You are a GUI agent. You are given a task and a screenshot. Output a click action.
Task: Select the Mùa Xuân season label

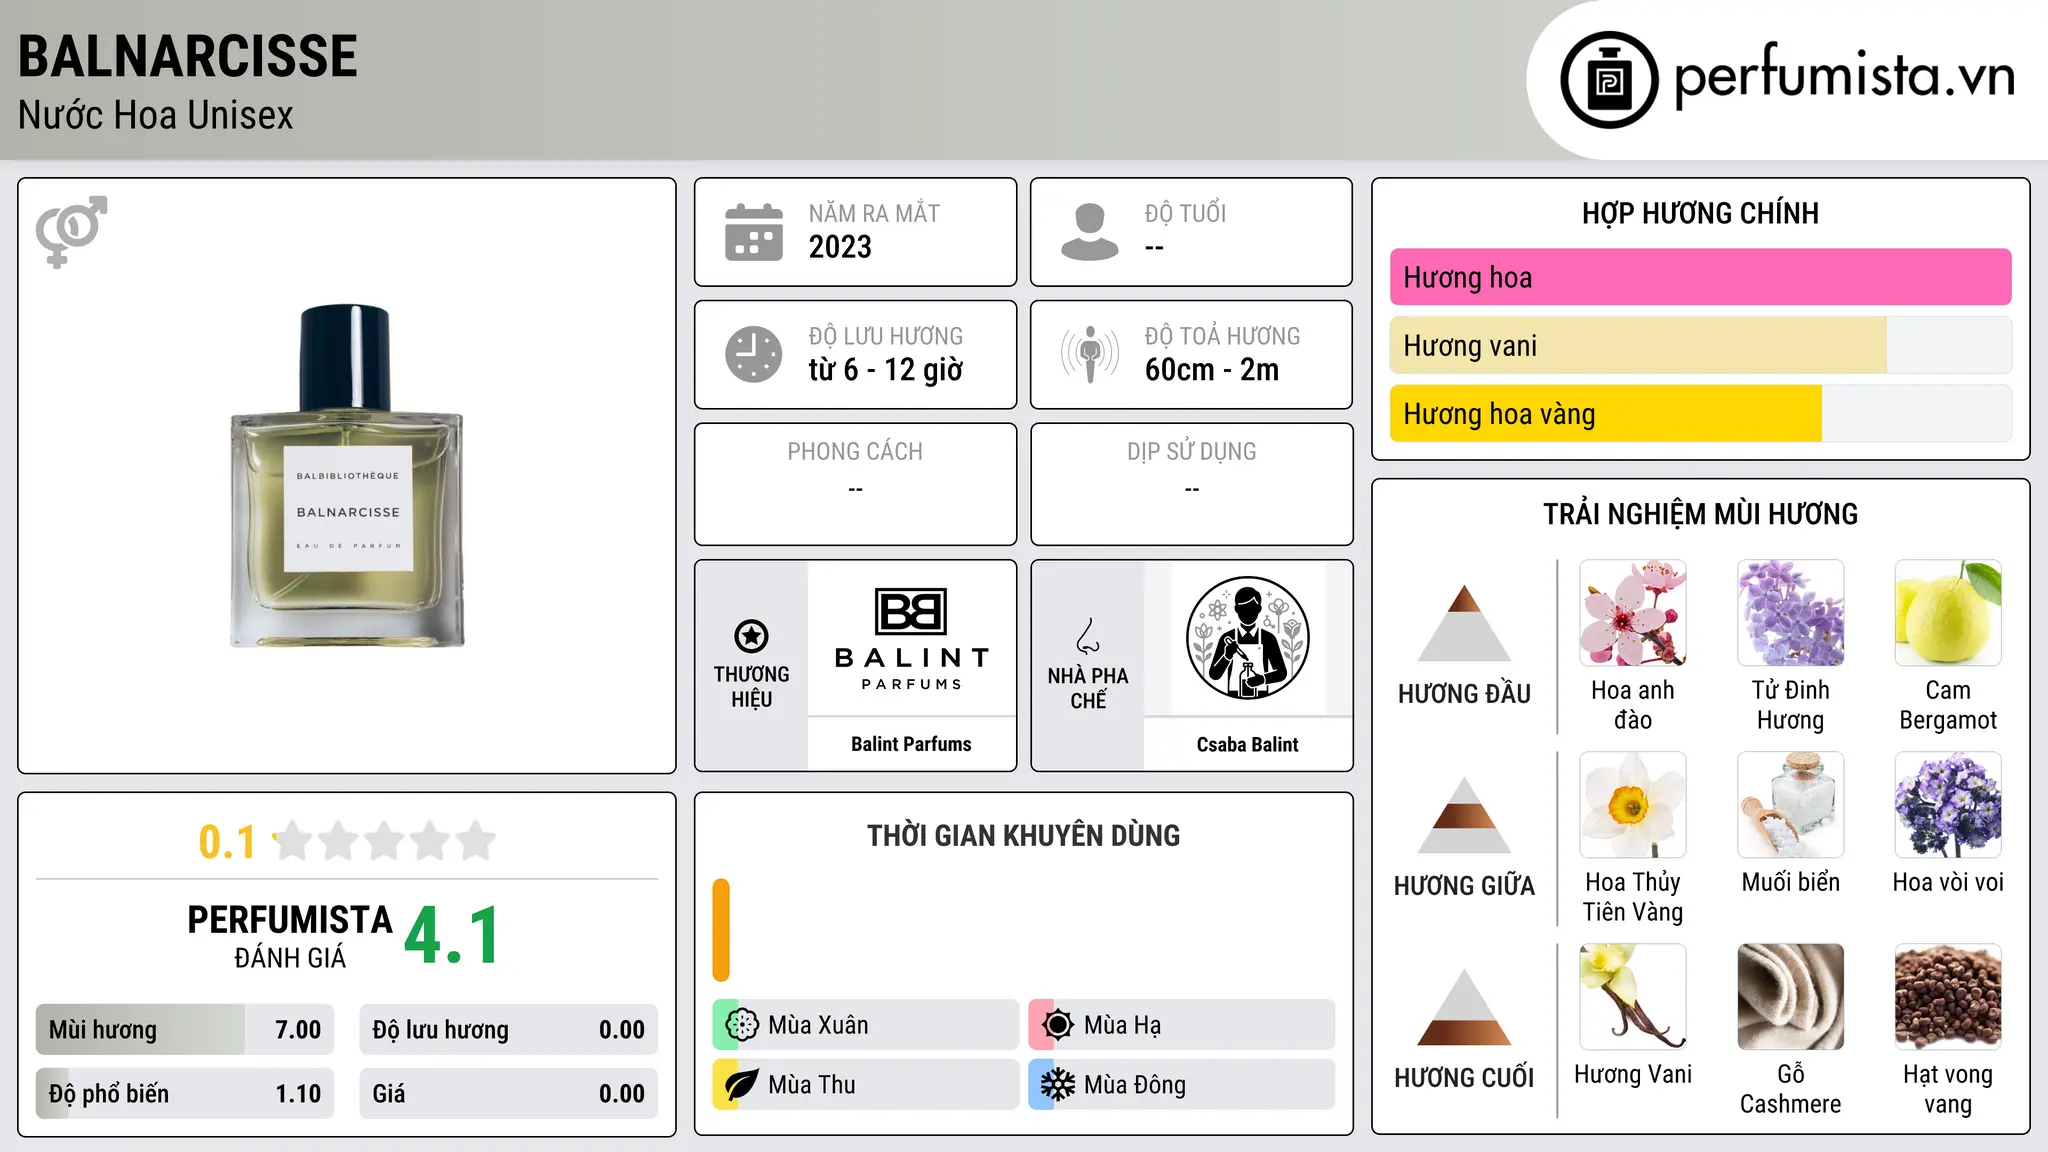[x=818, y=1025]
